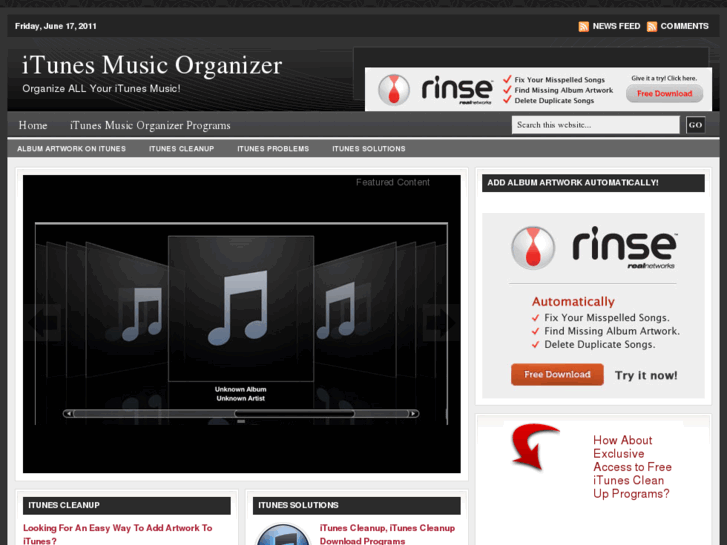Viewport: 727px width, 545px height.
Task: Open the Exclusive Access to Free iTunes link
Action: [632, 467]
